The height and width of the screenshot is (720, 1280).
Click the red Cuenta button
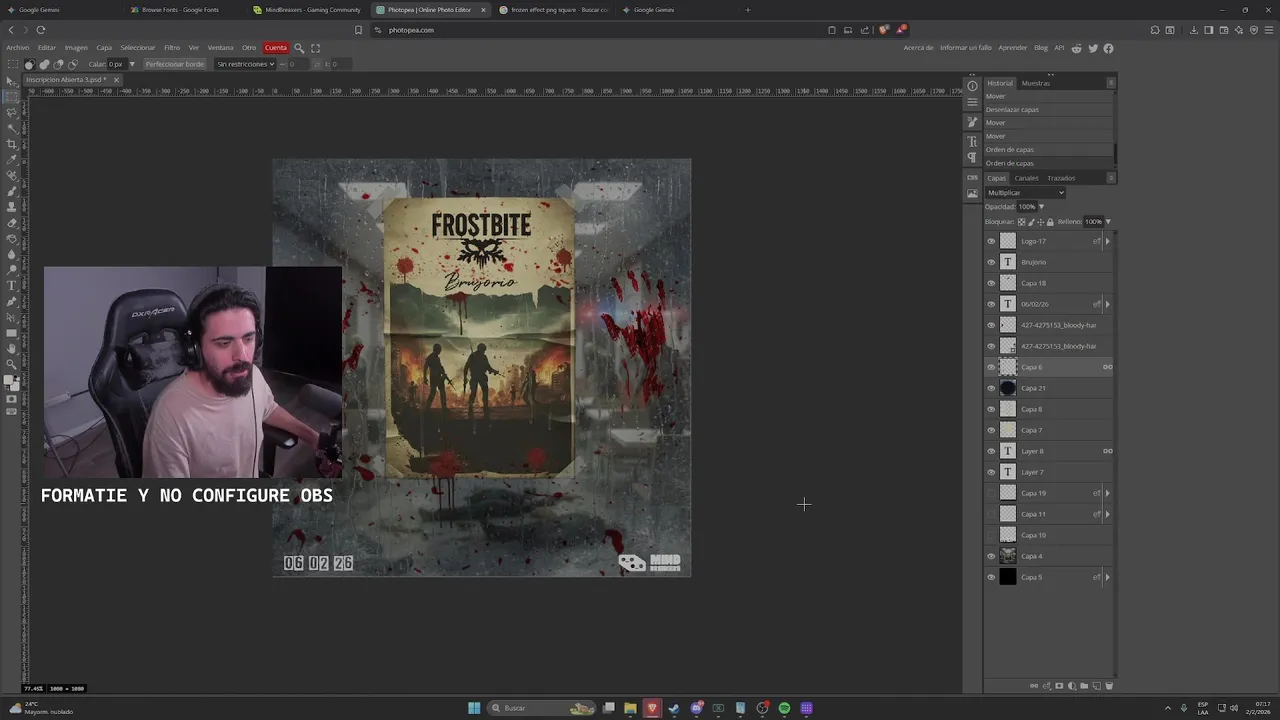276,48
